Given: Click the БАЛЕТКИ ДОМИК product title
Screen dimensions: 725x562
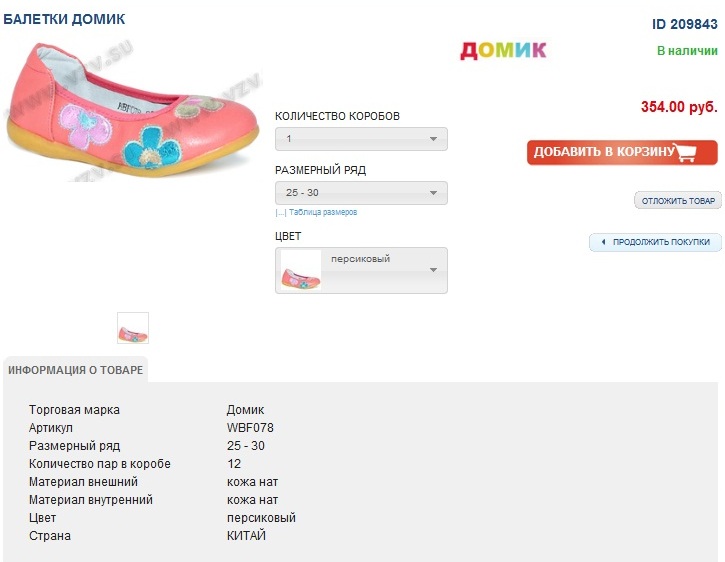Looking at the screenshot, I should [x=64, y=20].
